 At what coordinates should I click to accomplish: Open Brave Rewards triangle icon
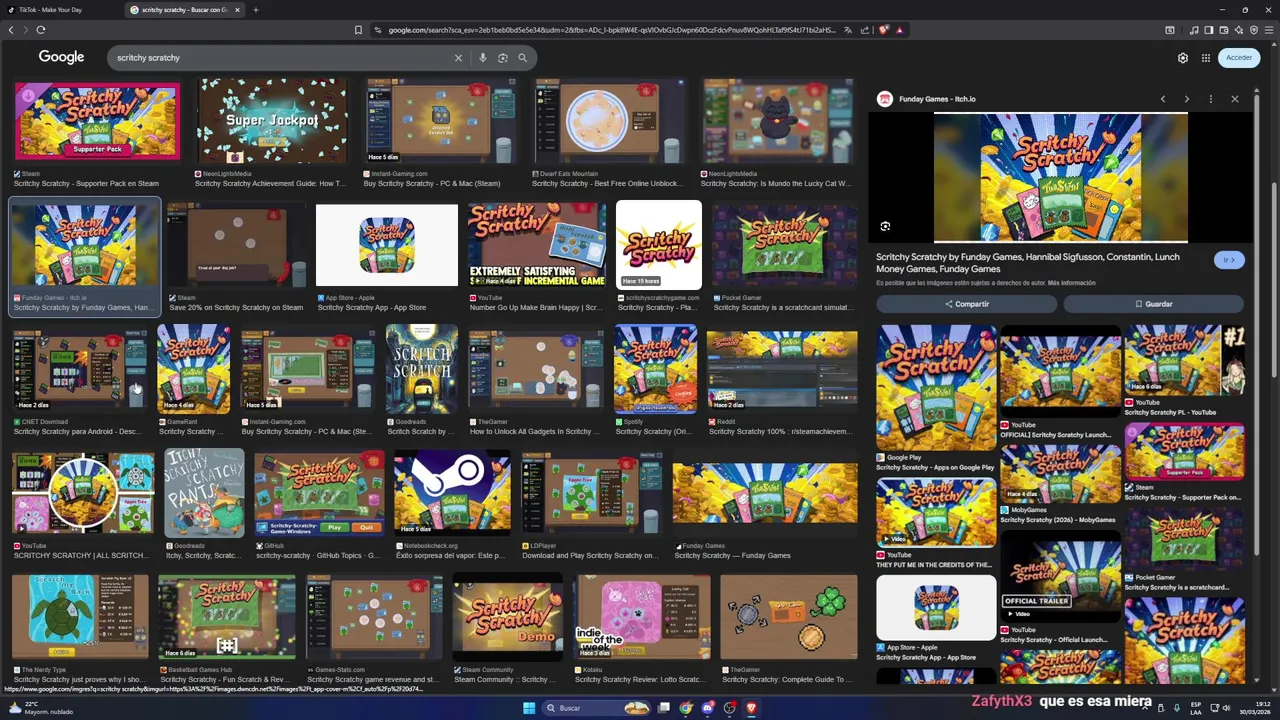point(899,30)
